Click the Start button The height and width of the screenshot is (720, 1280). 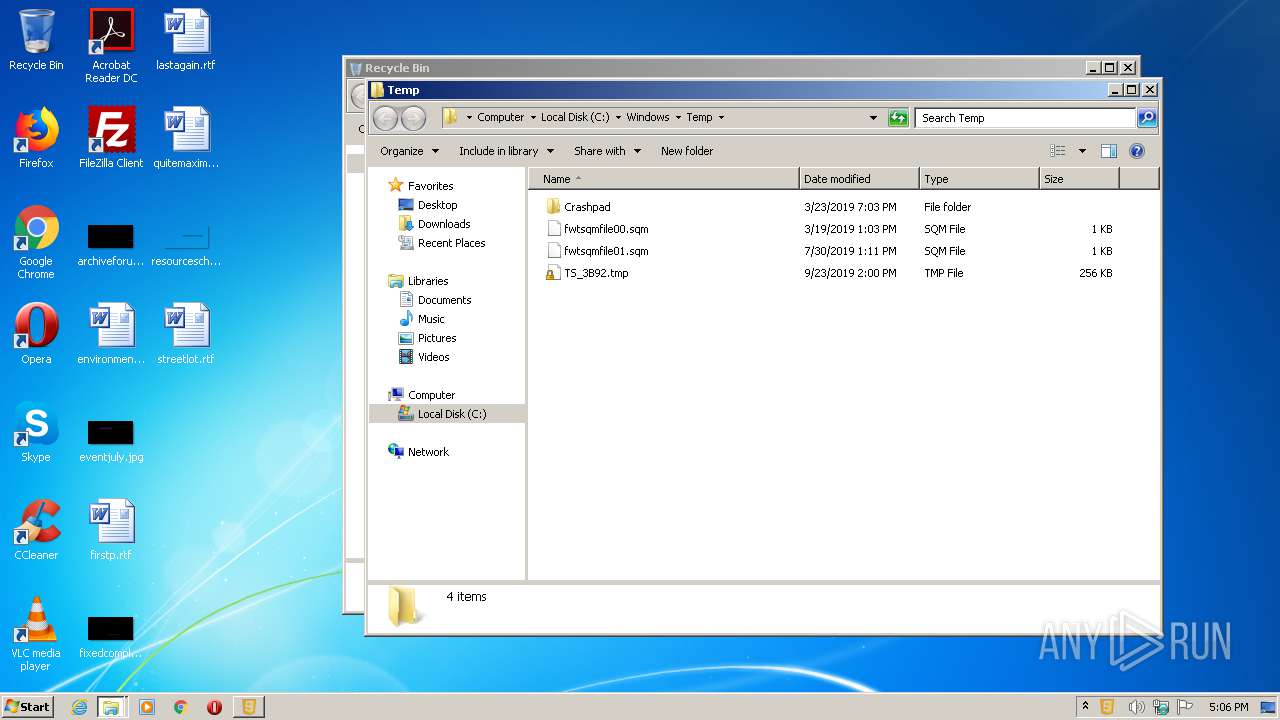click(x=27, y=706)
